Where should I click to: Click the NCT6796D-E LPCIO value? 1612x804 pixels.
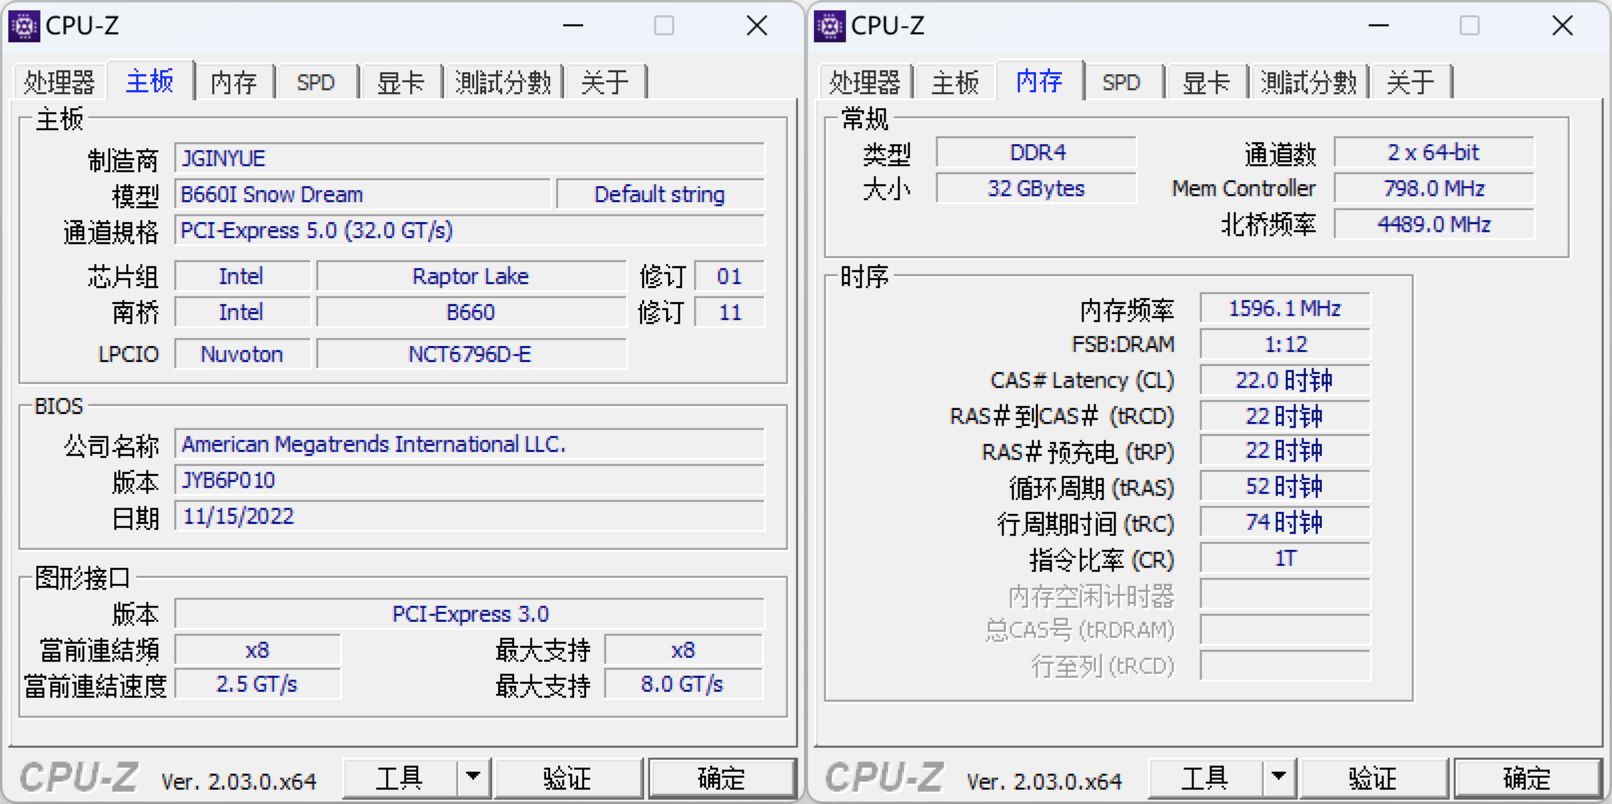pos(471,354)
